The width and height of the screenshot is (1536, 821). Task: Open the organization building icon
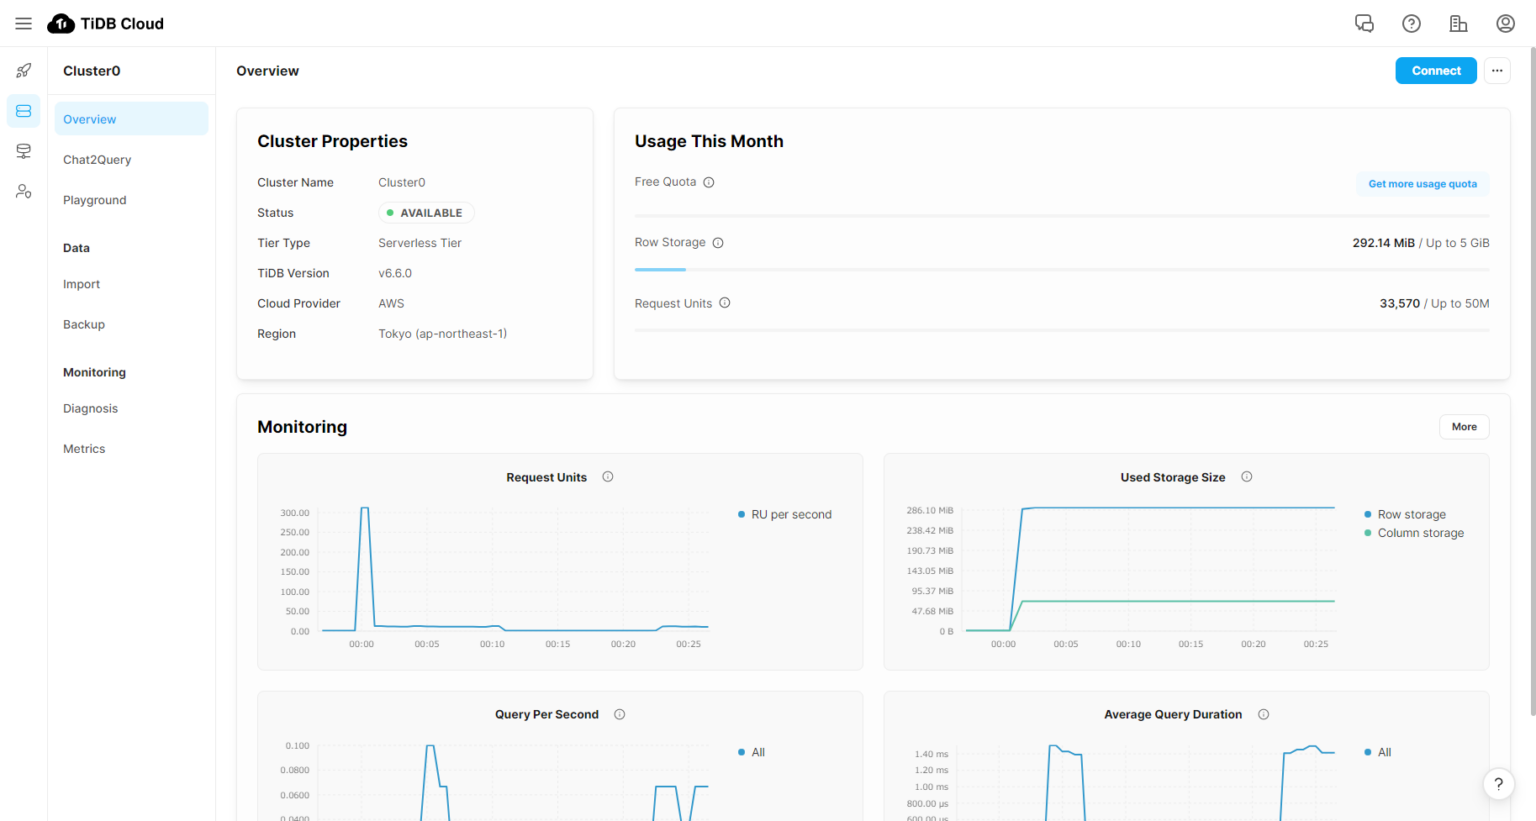click(1458, 23)
